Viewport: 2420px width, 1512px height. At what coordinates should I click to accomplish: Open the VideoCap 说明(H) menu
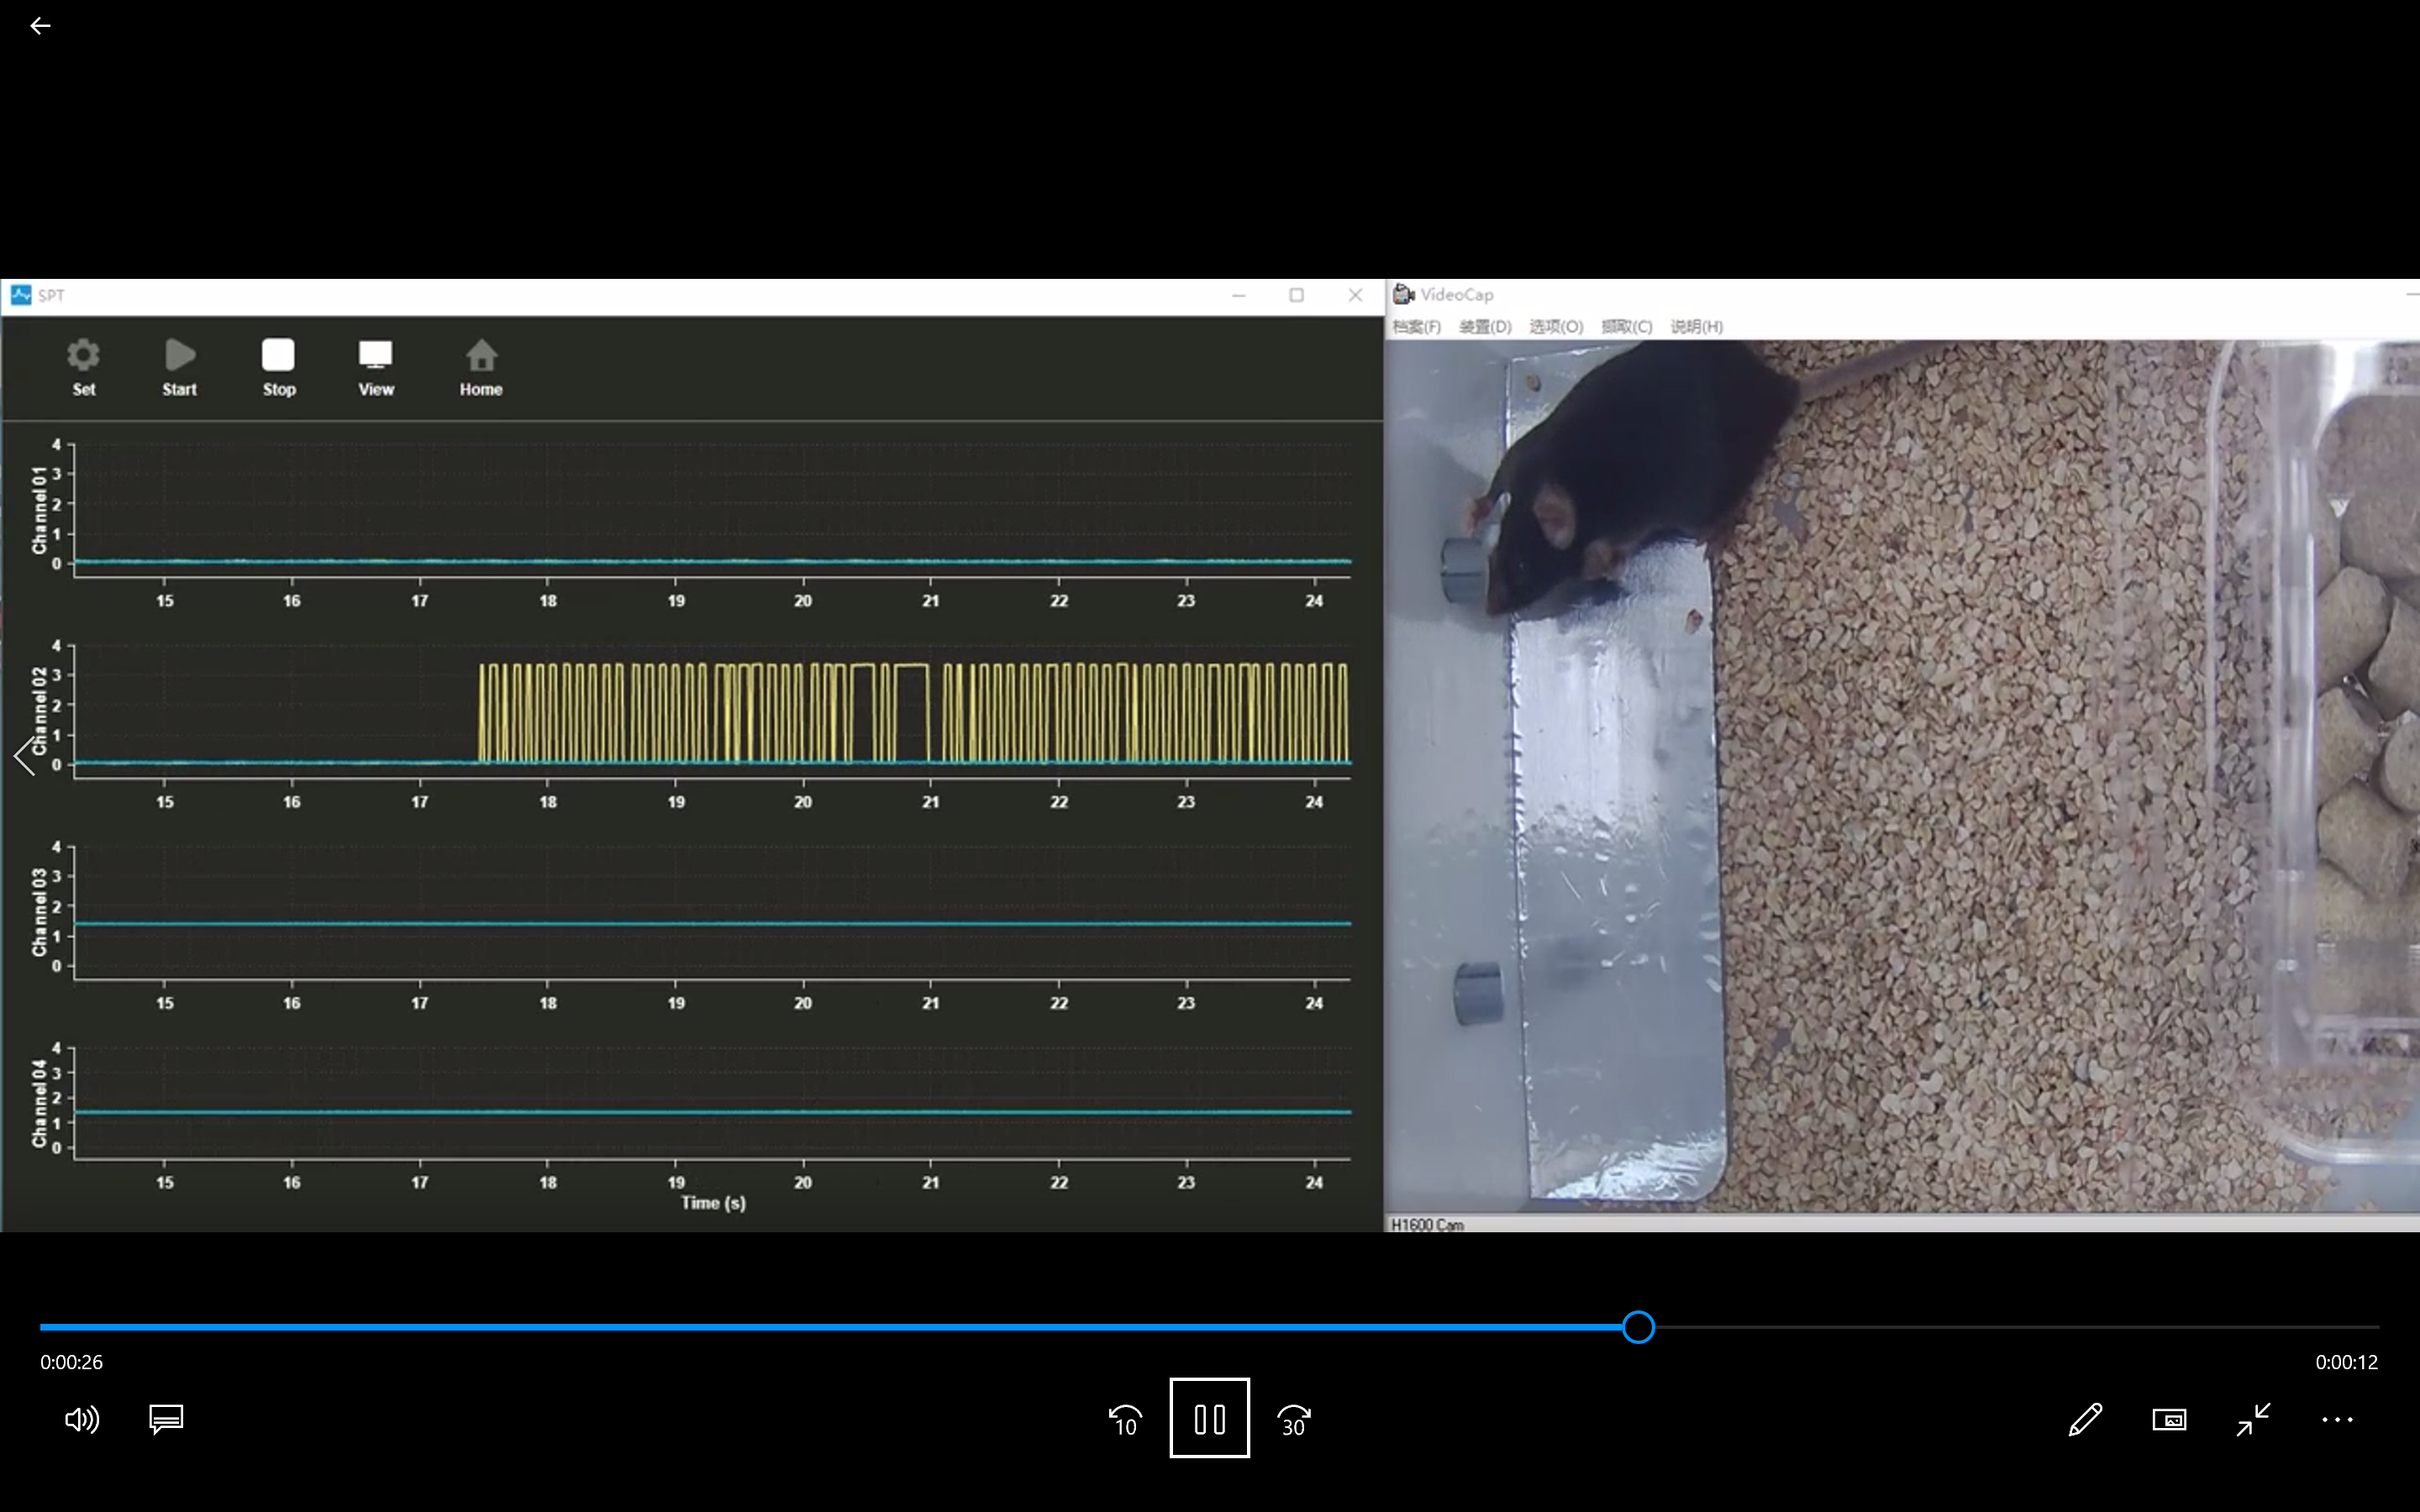click(x=1696, y=327)
